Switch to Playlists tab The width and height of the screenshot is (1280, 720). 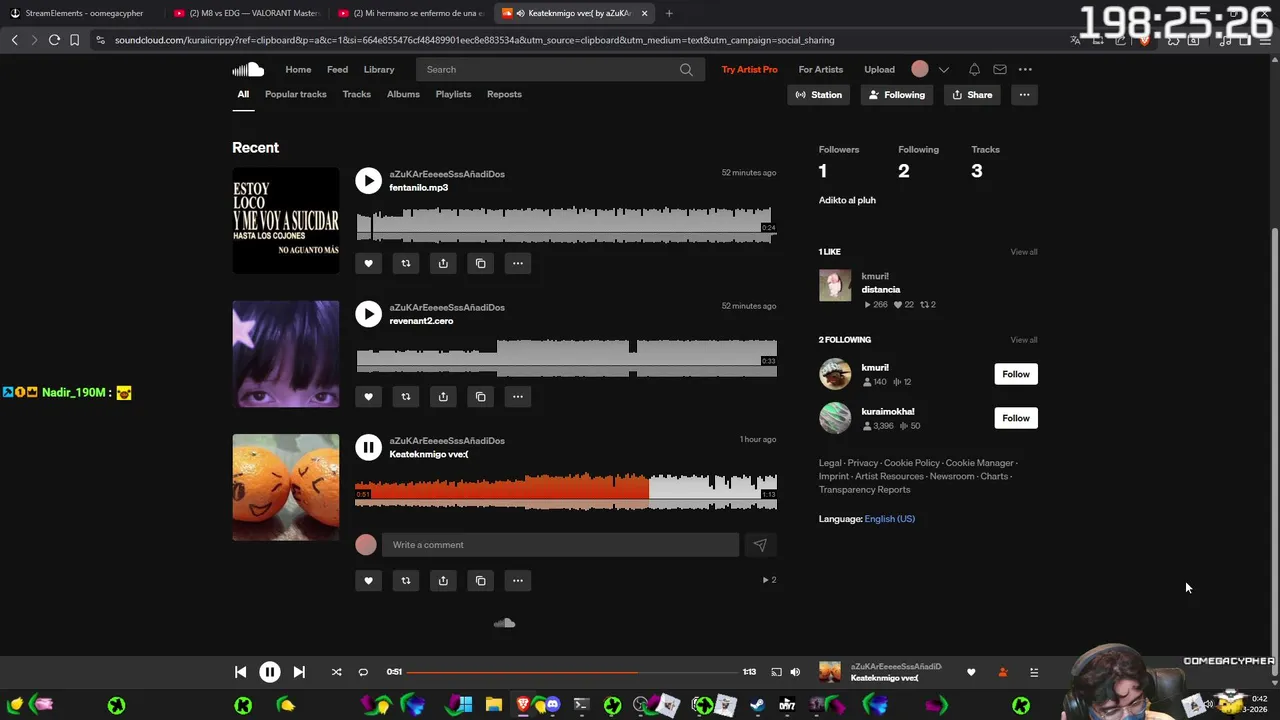click(x=453, y=94)
